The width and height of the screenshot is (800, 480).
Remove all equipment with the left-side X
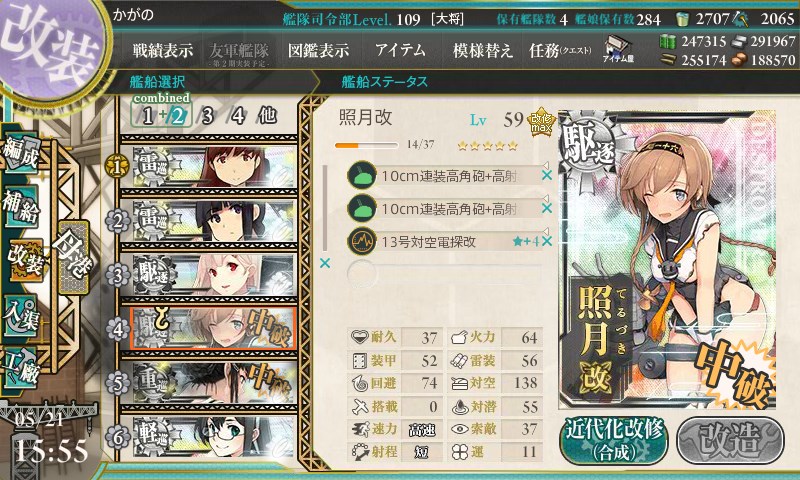point(324,263)
